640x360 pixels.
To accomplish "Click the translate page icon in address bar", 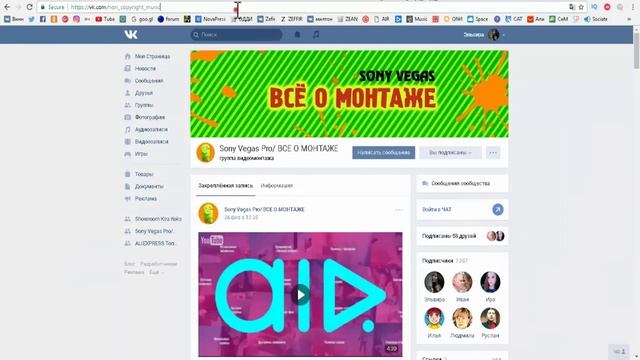I will [572, 7].
